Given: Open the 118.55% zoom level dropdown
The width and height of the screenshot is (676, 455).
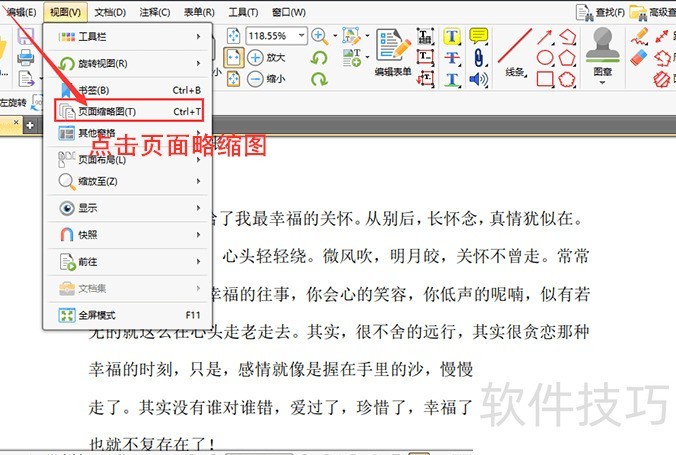Looking at the screenshot, I should tap(301, 36).
